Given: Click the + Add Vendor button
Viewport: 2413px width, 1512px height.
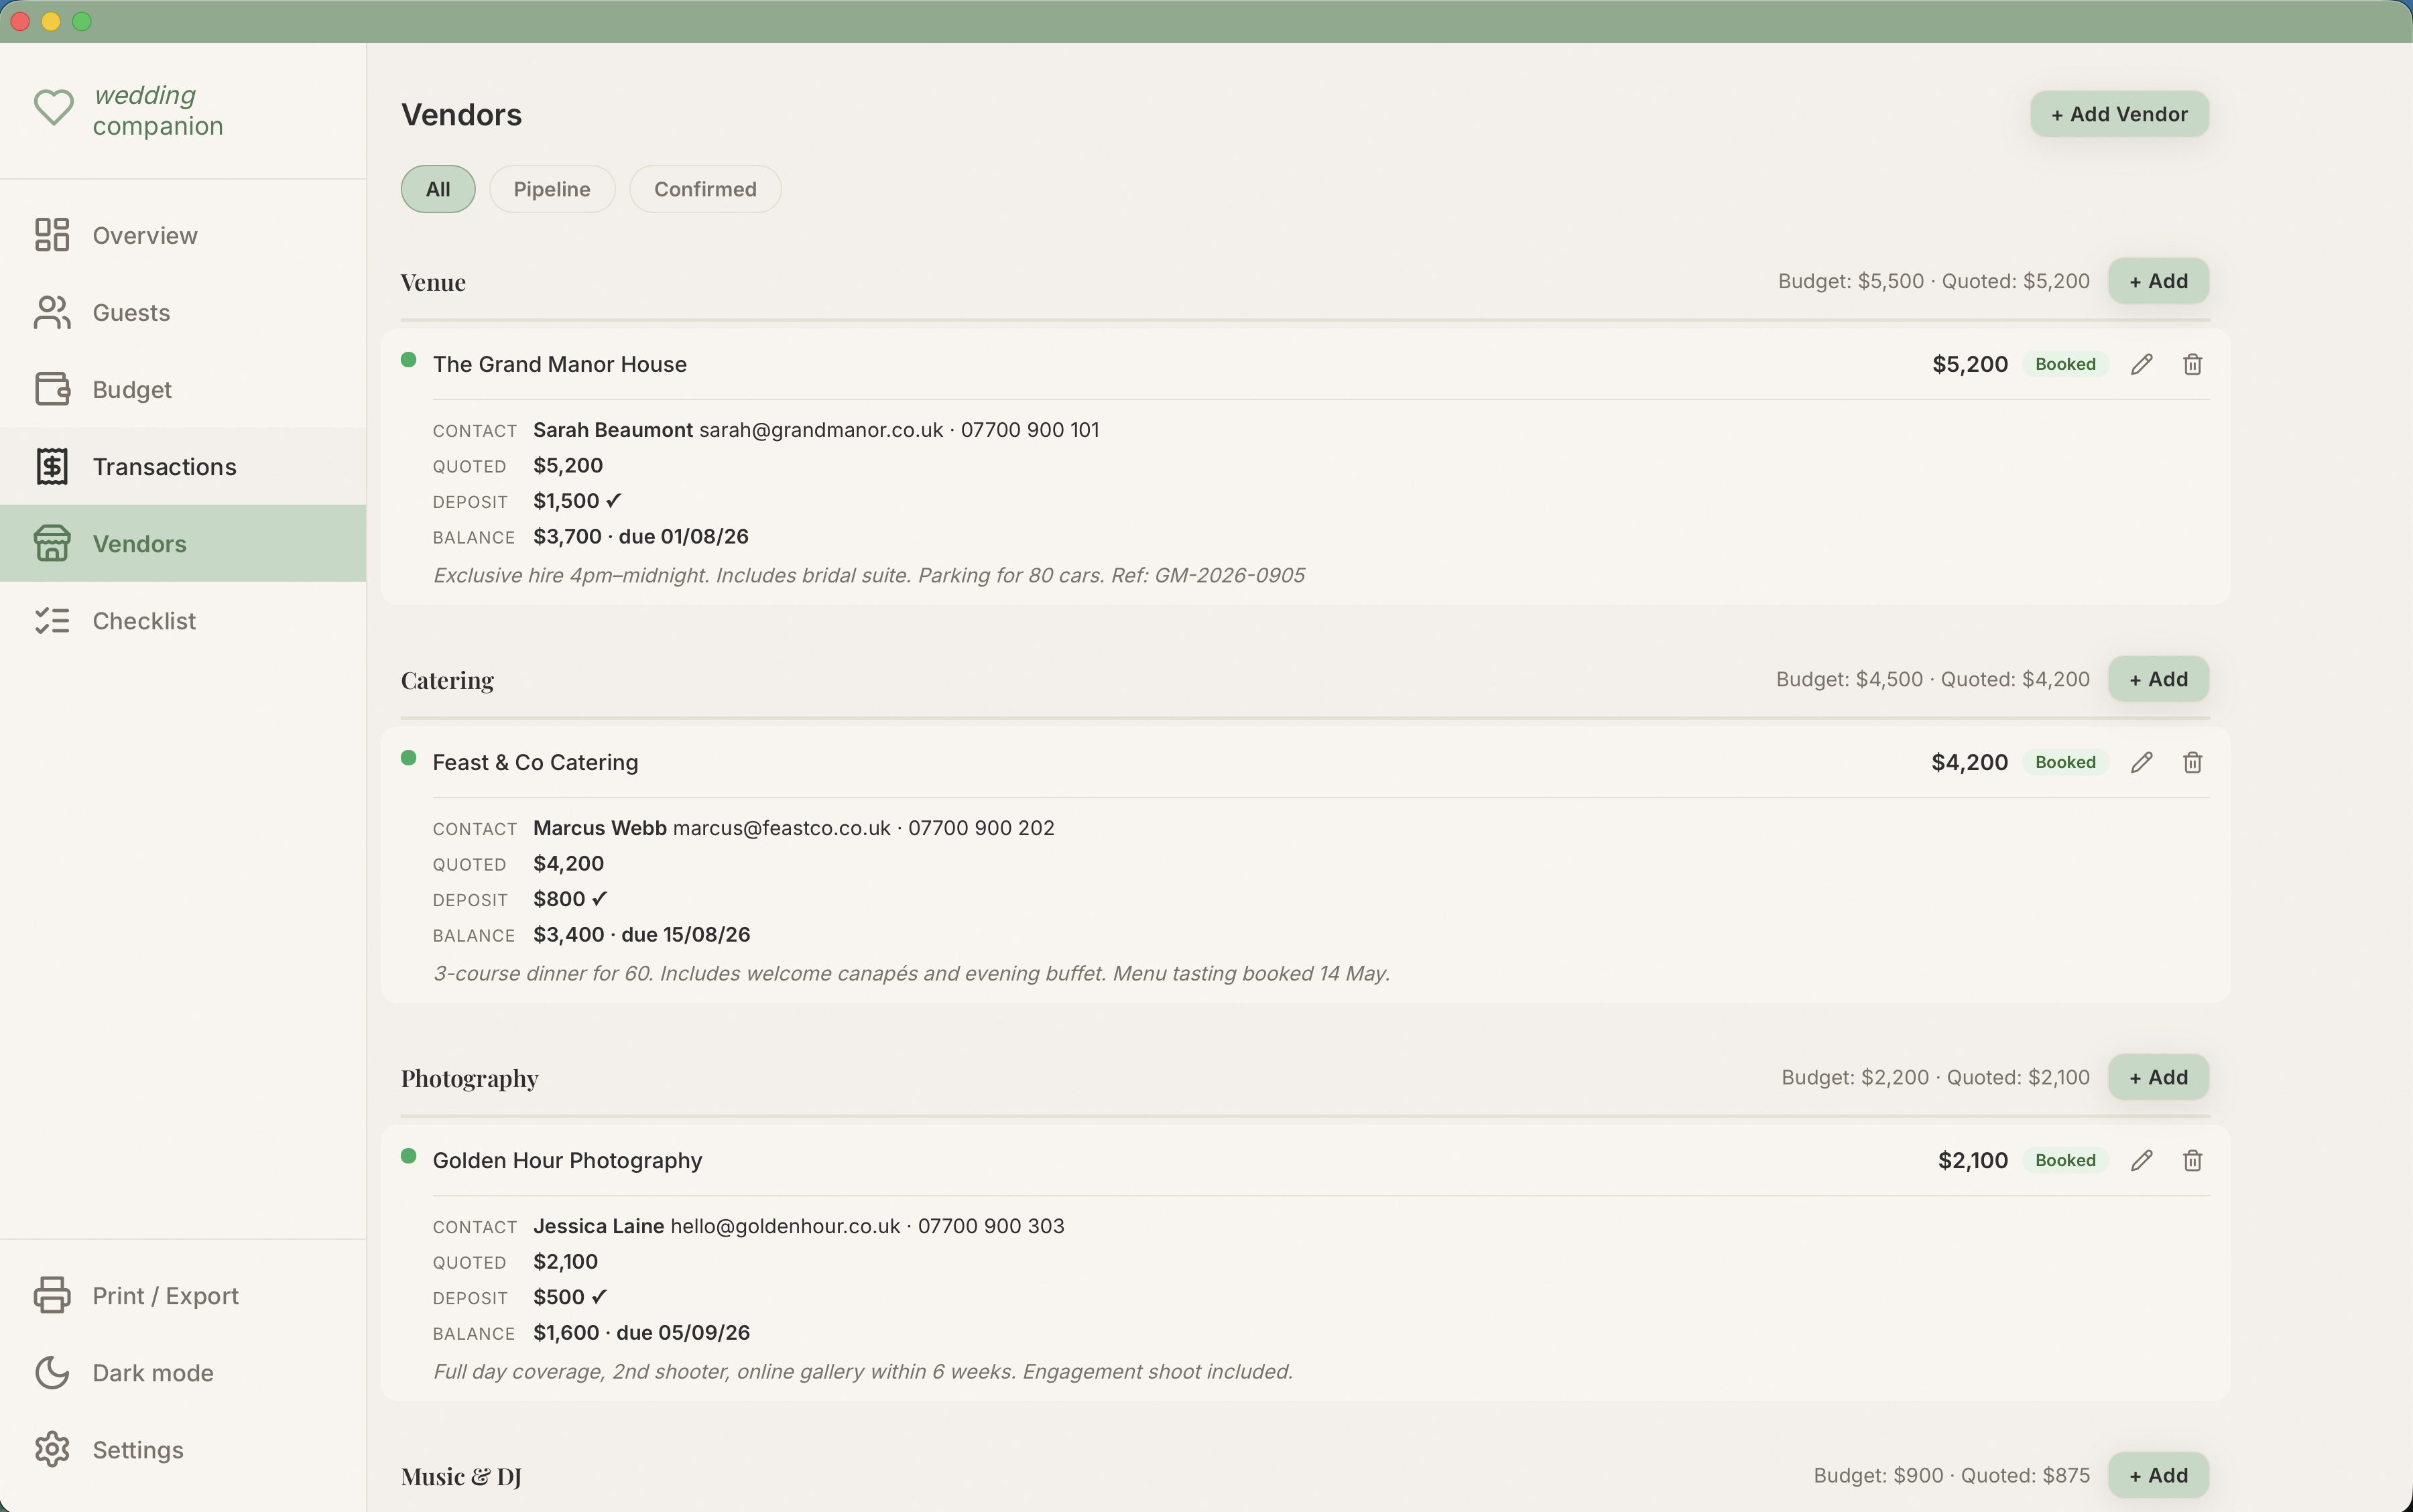Looking at the screenshot, I should (2118, 113).
